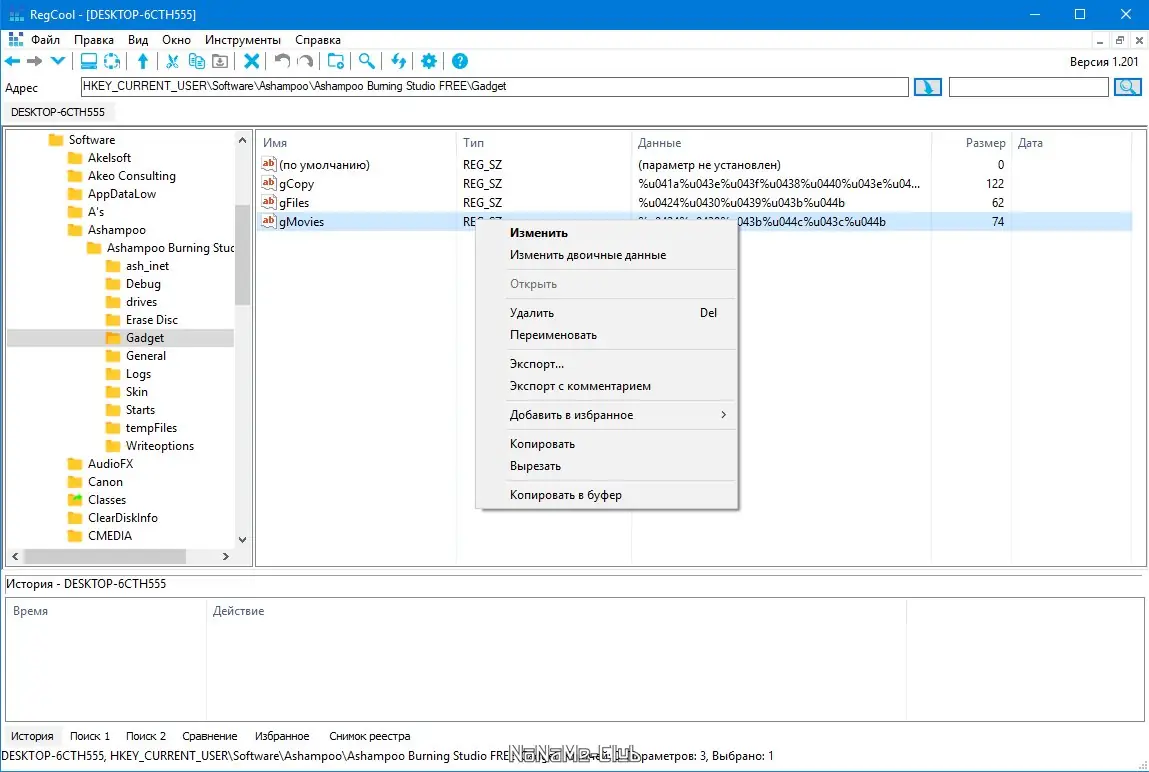Click the Redo icon

pyautogui.click(x=306, y=62)
